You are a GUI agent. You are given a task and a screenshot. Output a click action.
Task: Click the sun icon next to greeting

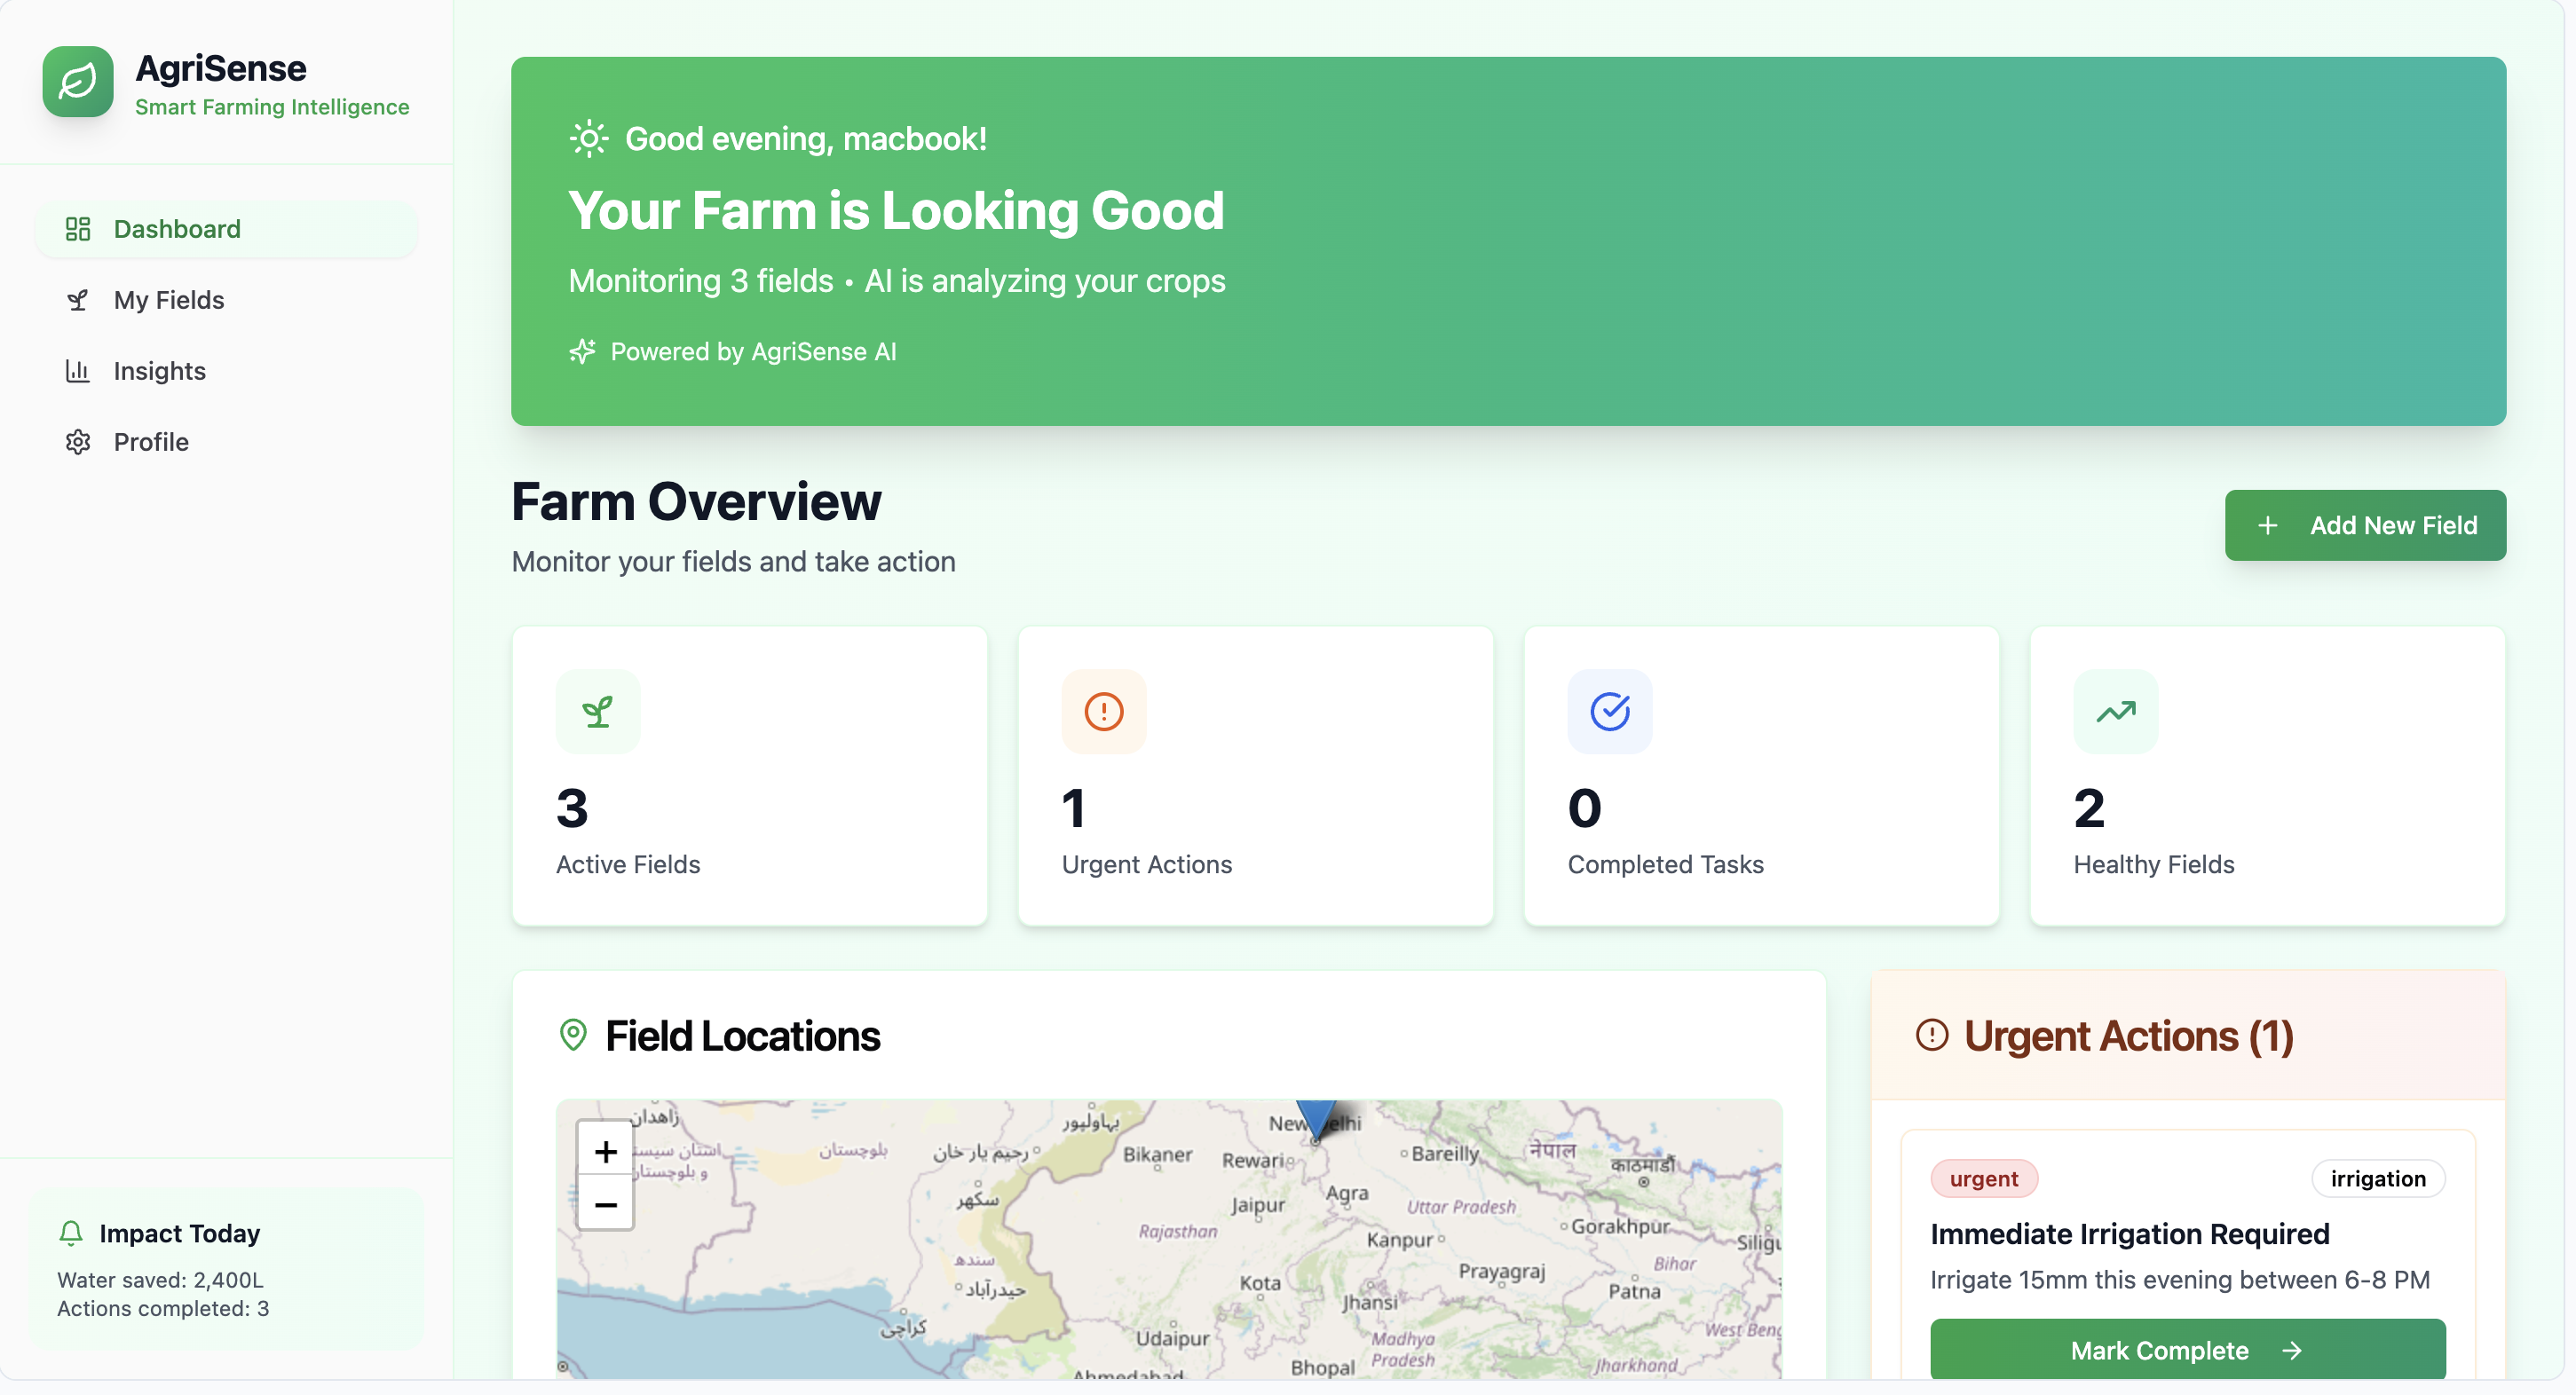coord(588,138)
